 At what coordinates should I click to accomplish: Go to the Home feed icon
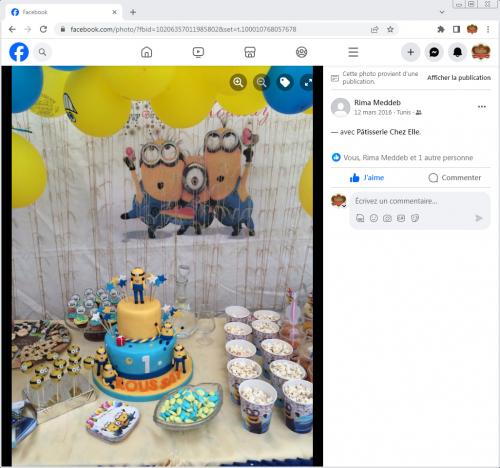147,52
